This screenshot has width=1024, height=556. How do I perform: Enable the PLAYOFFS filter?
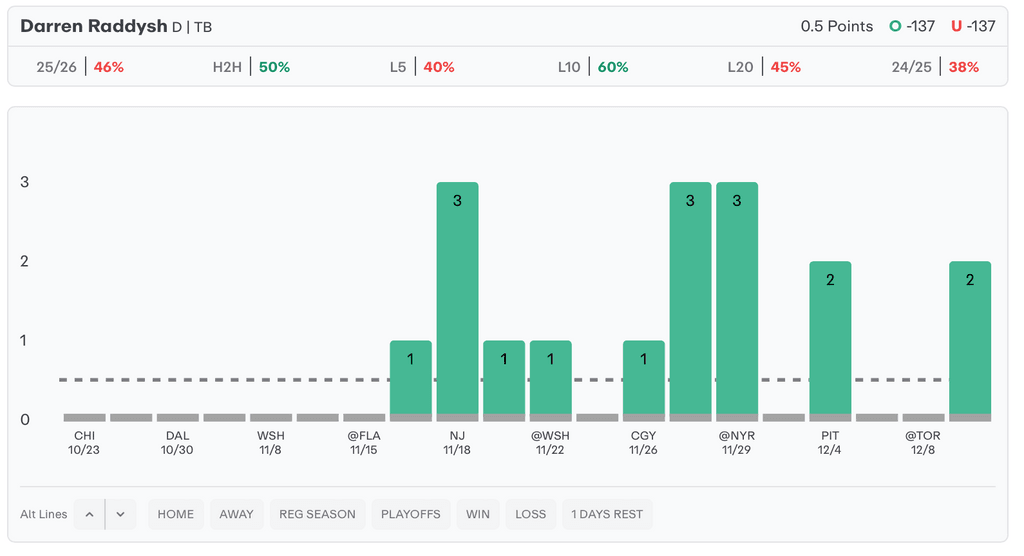[x=411, y=514]
